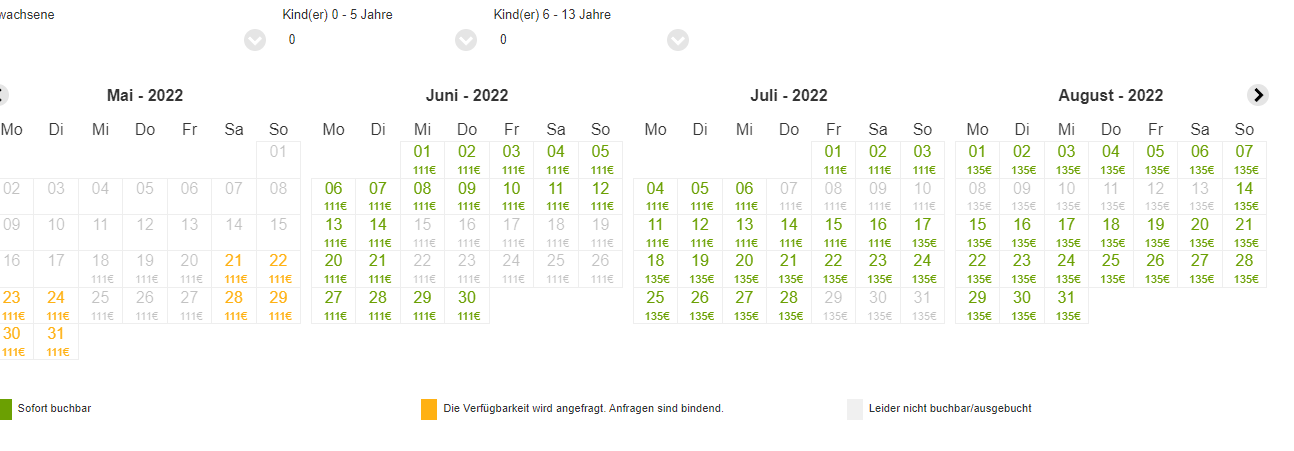Click the green Sofort buchbar legend swatch
The image size is (1294, 451).
pyautogui.click(x=5, y=409)
